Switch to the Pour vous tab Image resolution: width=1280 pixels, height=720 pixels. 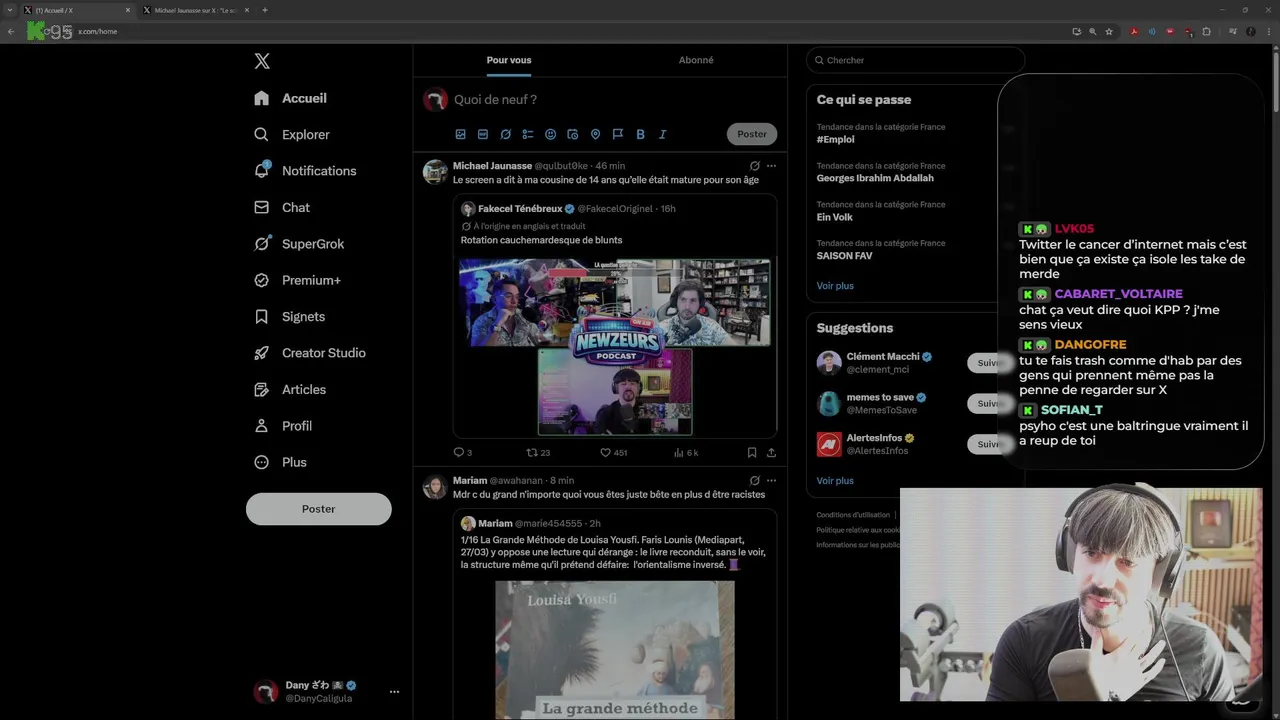click(x=509, y=60)
